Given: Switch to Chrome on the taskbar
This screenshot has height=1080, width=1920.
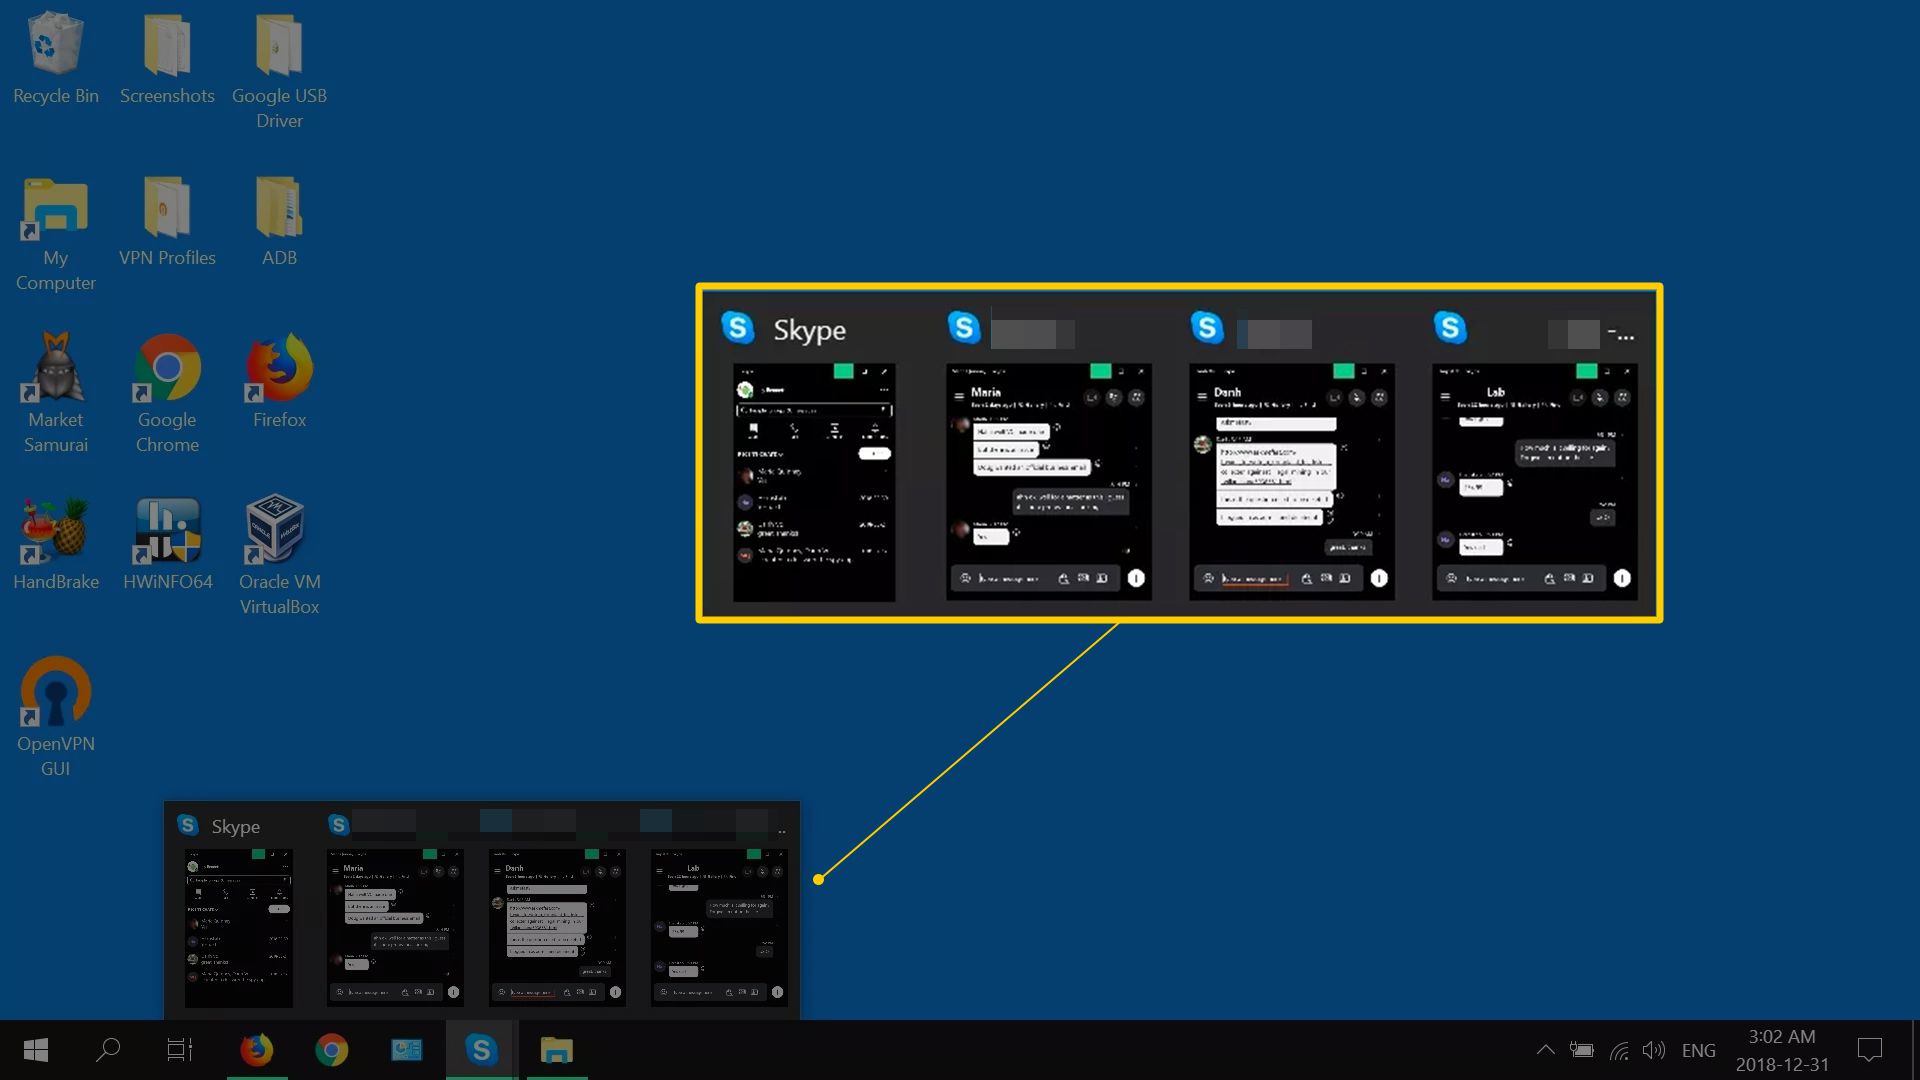Looking at the screenshot, I should [332, 1050].
